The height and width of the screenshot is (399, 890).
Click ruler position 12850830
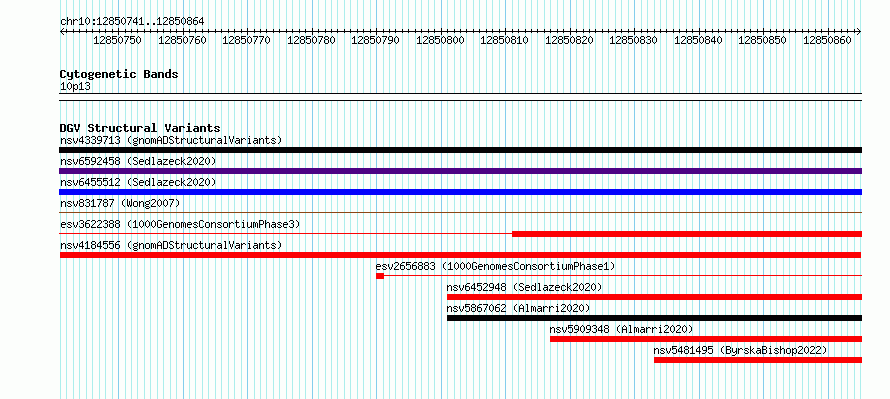tap(633, 40)
